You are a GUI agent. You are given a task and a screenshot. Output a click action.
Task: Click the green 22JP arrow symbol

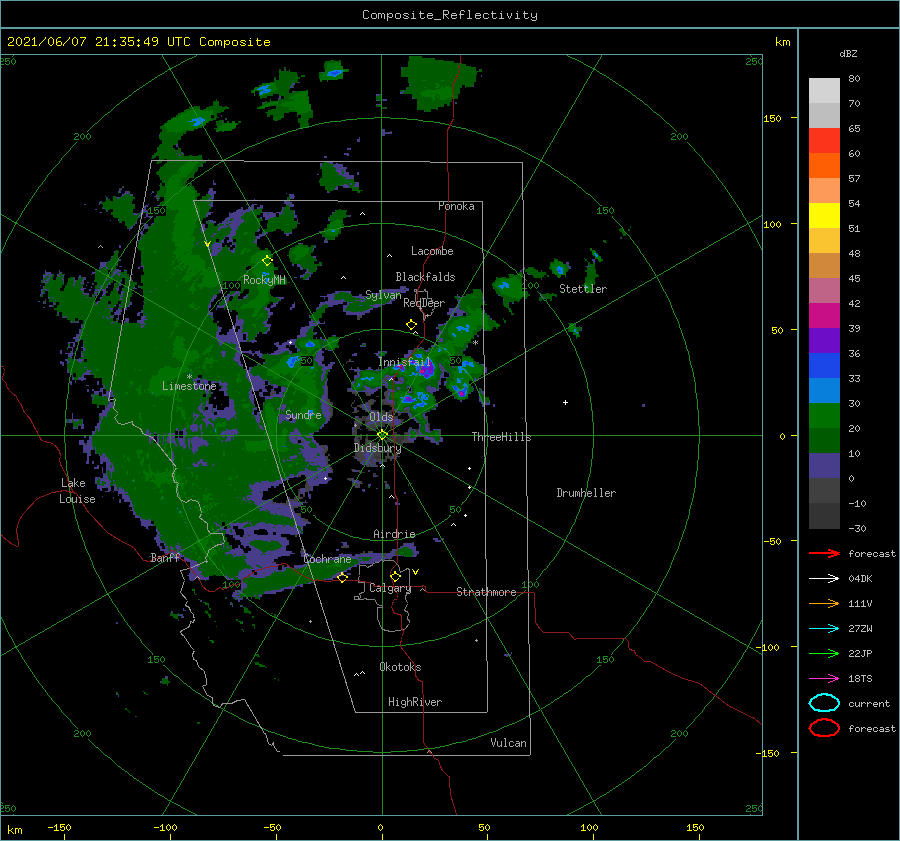(824, 653)
